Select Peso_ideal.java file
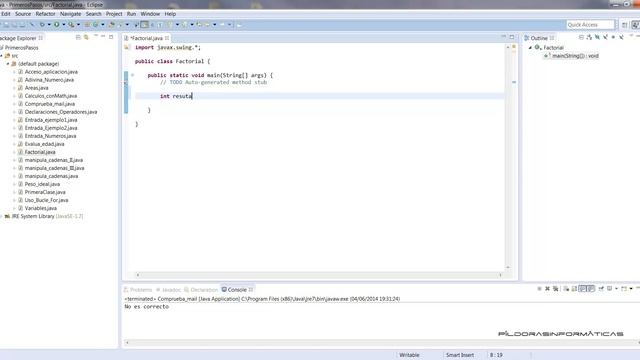Viewport: 640px width, 360px height. (x=42, y=184)
